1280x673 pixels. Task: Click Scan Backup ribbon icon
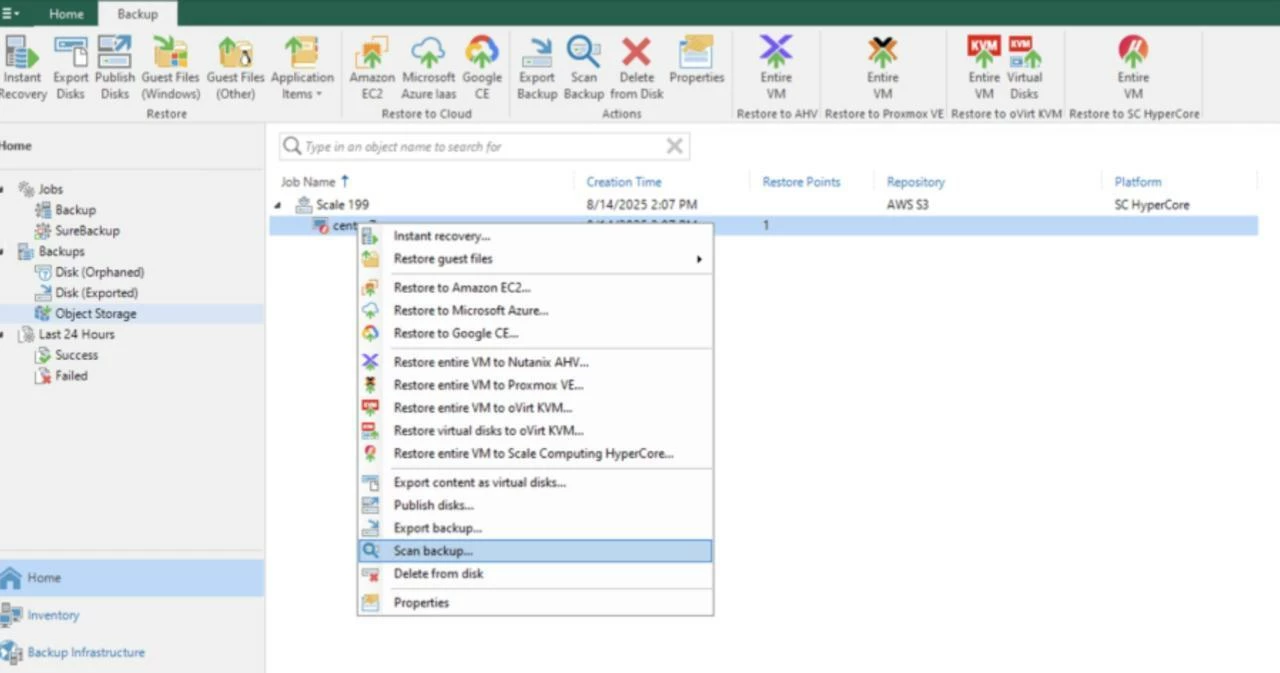(x=583, y=67)
